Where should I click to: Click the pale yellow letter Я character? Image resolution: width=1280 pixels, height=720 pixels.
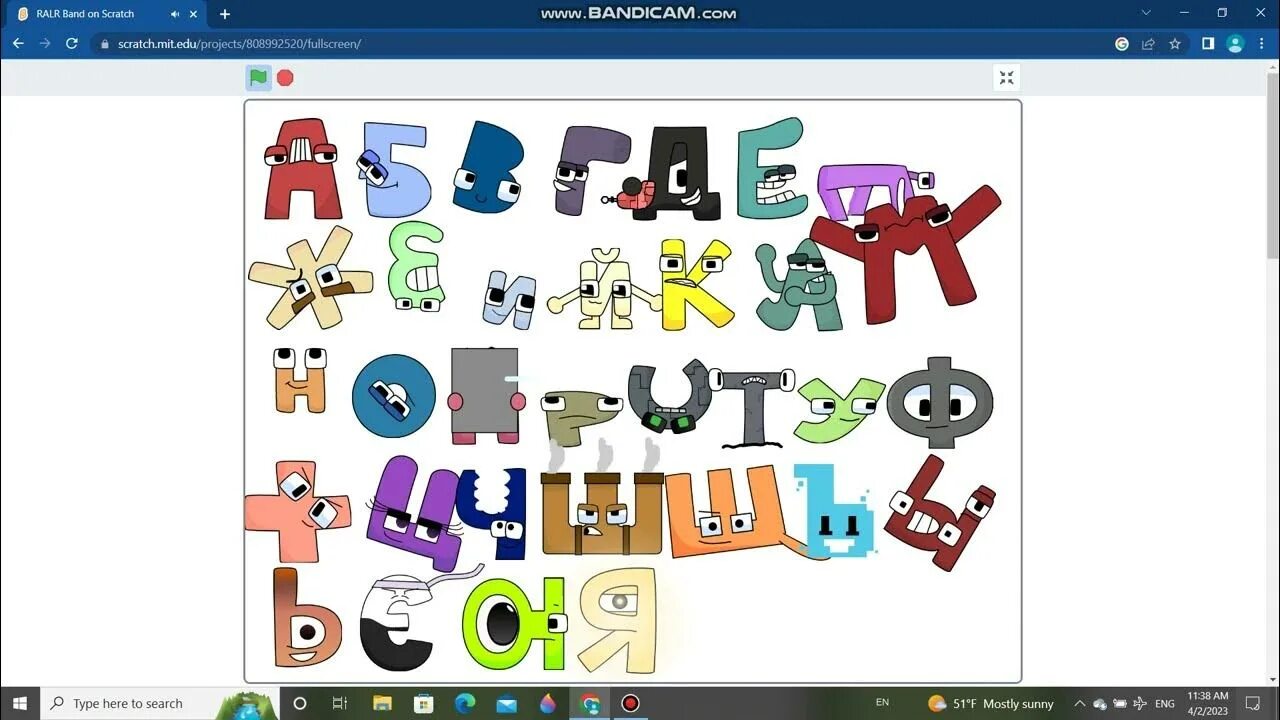pyautogui.click(x=618, y=620)
